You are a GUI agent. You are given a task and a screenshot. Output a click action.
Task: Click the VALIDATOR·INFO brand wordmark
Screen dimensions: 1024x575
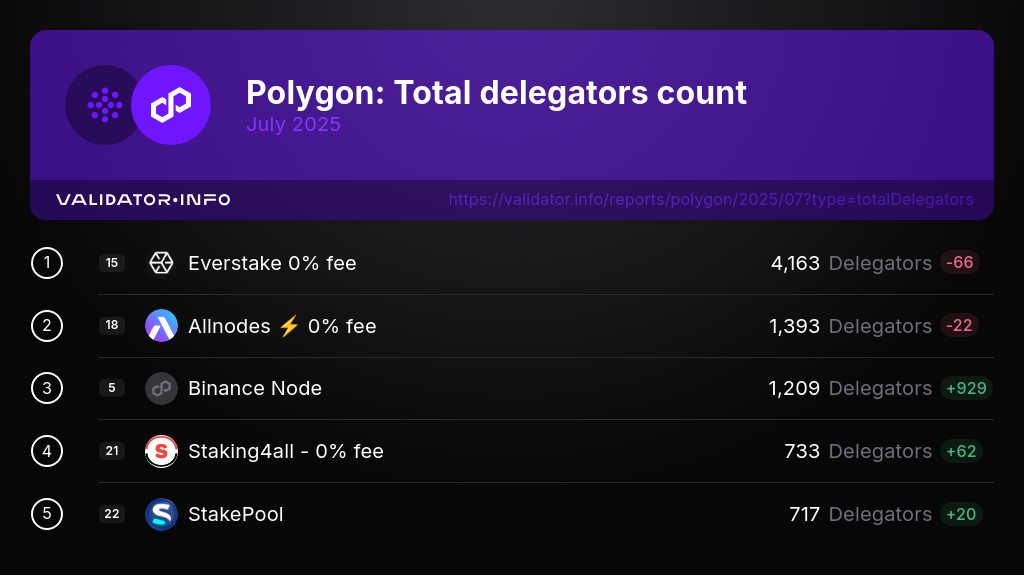(x=143, y=199)
